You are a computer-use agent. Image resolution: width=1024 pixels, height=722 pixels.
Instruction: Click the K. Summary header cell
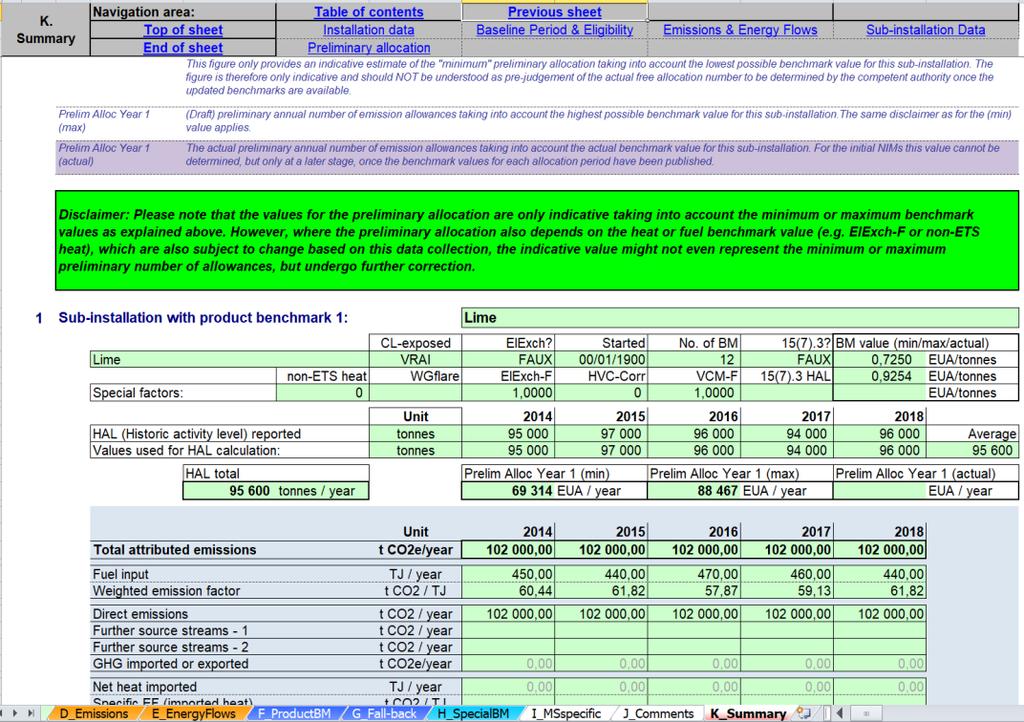tap(46, 29)
